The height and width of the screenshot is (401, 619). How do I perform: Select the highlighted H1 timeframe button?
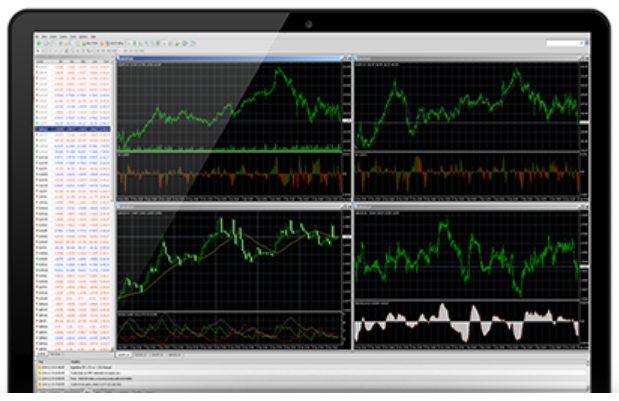[120, 51]
